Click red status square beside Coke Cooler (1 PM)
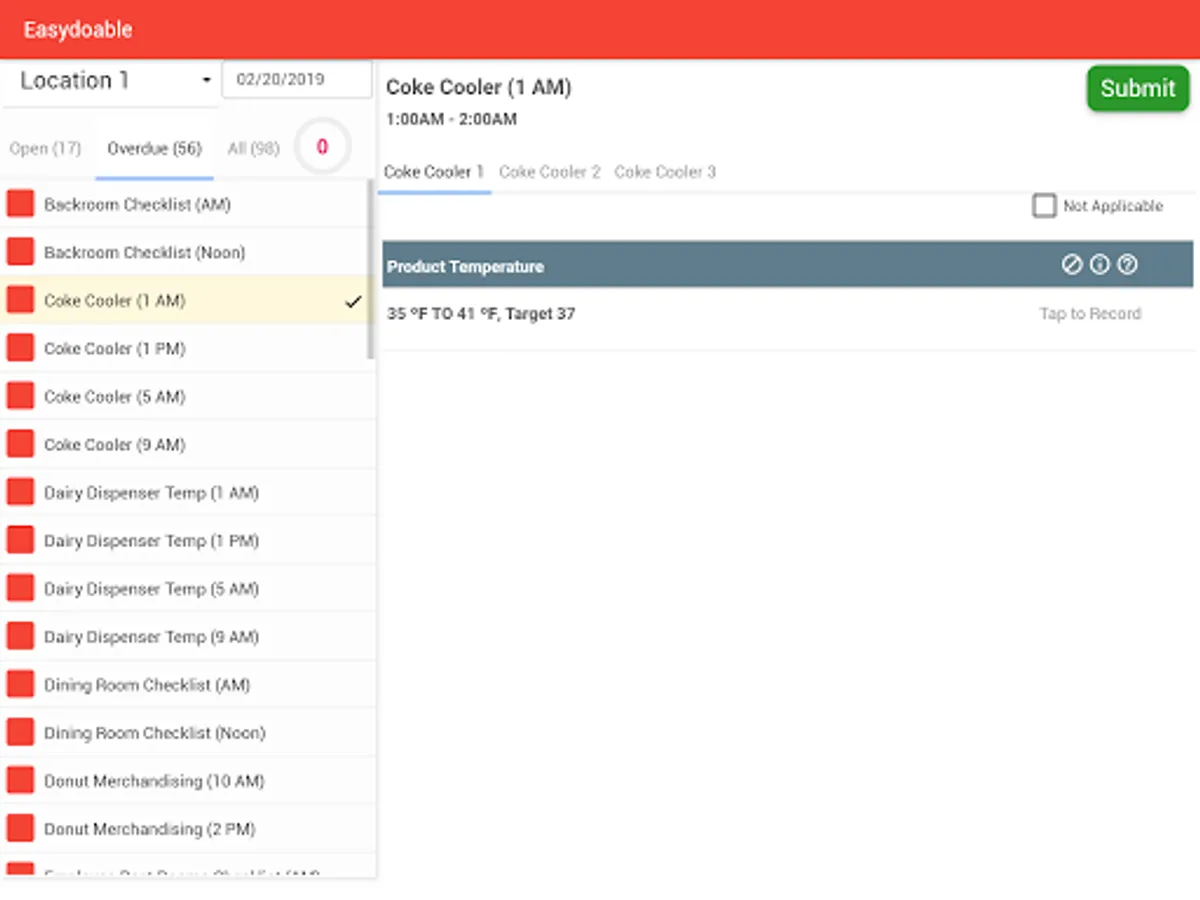Screen dimensions: 1200x900 click(x=20, y=348)
